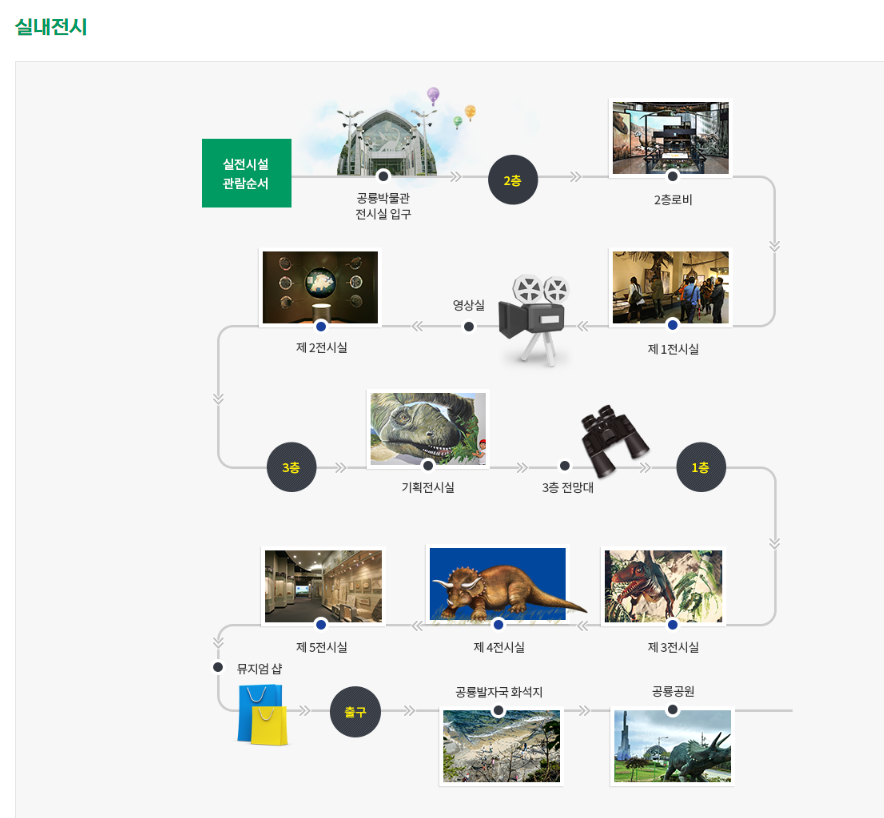The image size is (884, 818).
Task: Open the 2층로비 lobby photo
Action: [x=670, y=138]
